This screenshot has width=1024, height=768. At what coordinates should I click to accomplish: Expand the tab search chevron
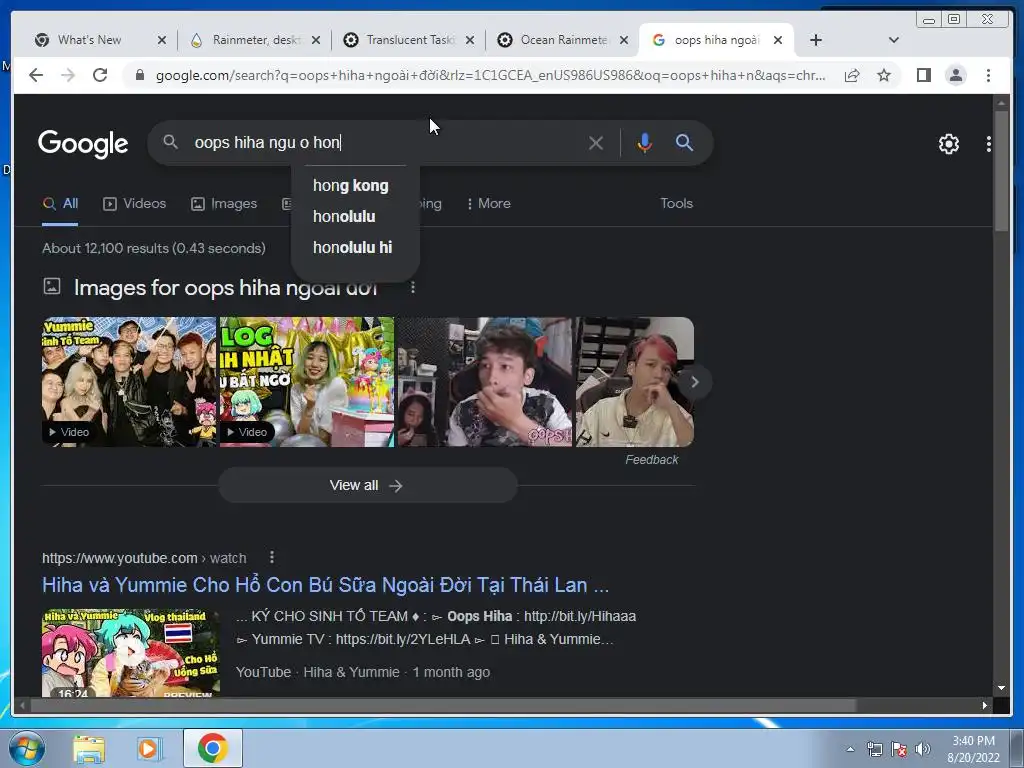click(894, 40)
